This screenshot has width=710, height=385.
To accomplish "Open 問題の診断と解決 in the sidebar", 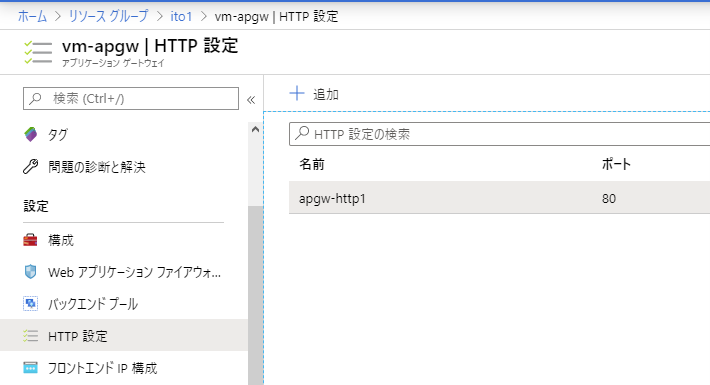I will click(x=97, y=167).
